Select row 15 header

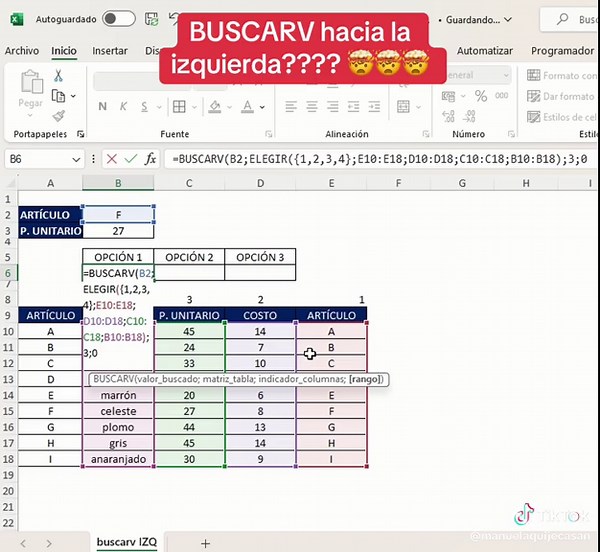coord(8,411)
